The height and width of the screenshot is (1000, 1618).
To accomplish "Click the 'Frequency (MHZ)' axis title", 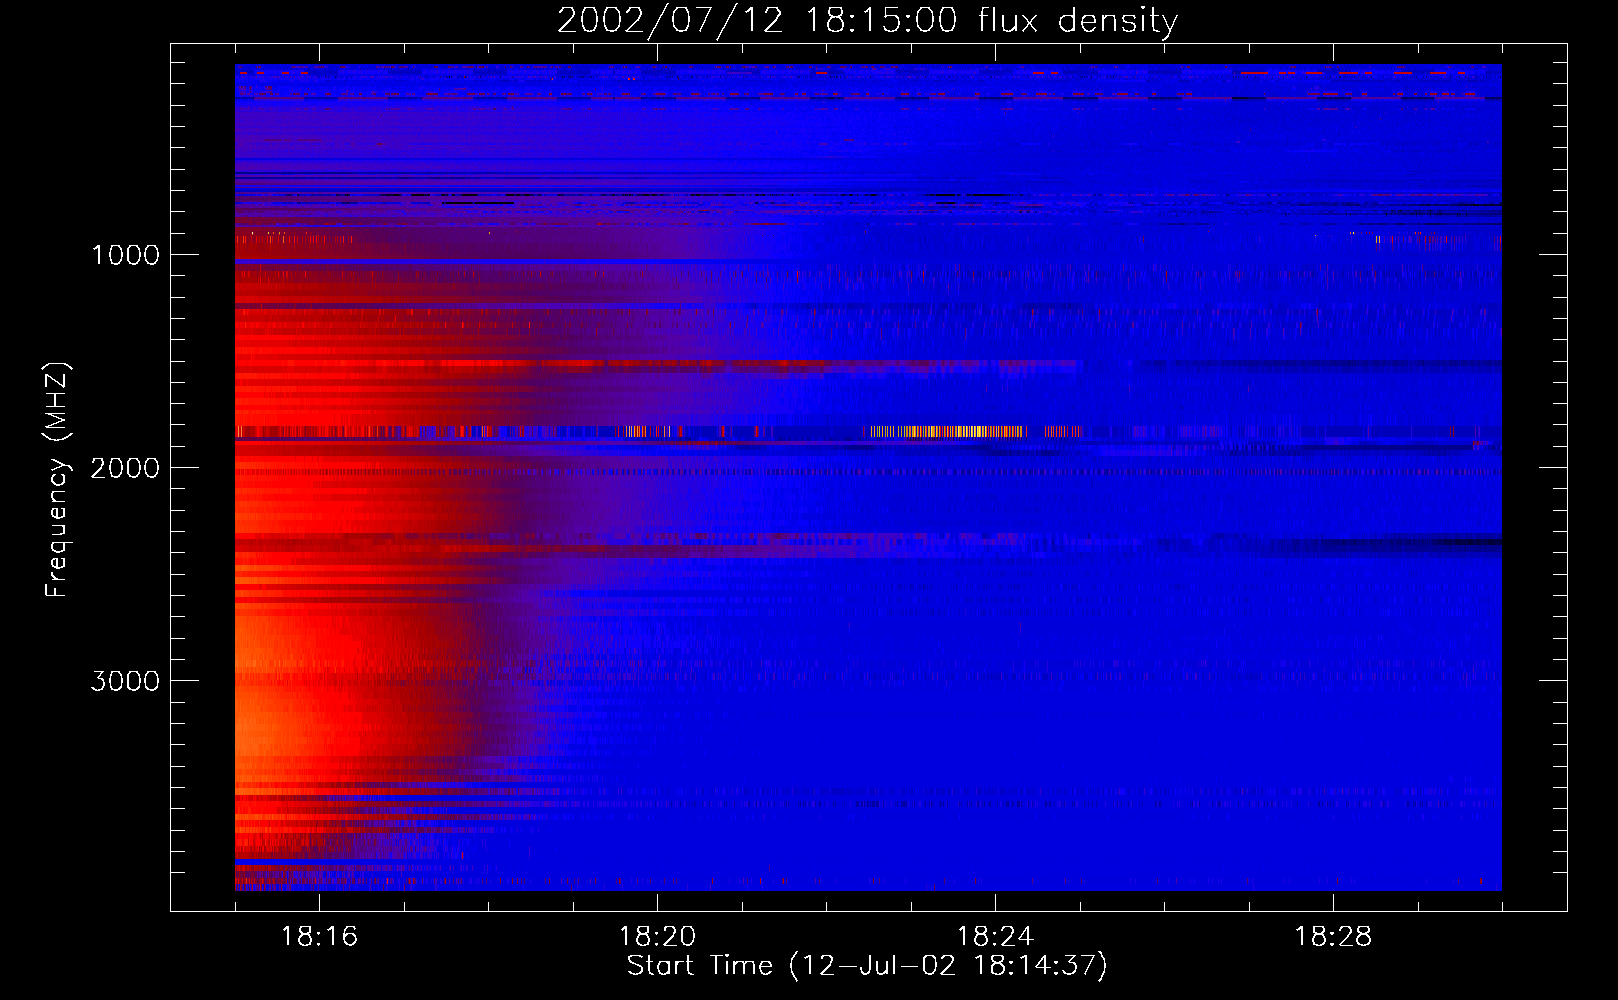I will pyautogui.click(x=57, y=480).
